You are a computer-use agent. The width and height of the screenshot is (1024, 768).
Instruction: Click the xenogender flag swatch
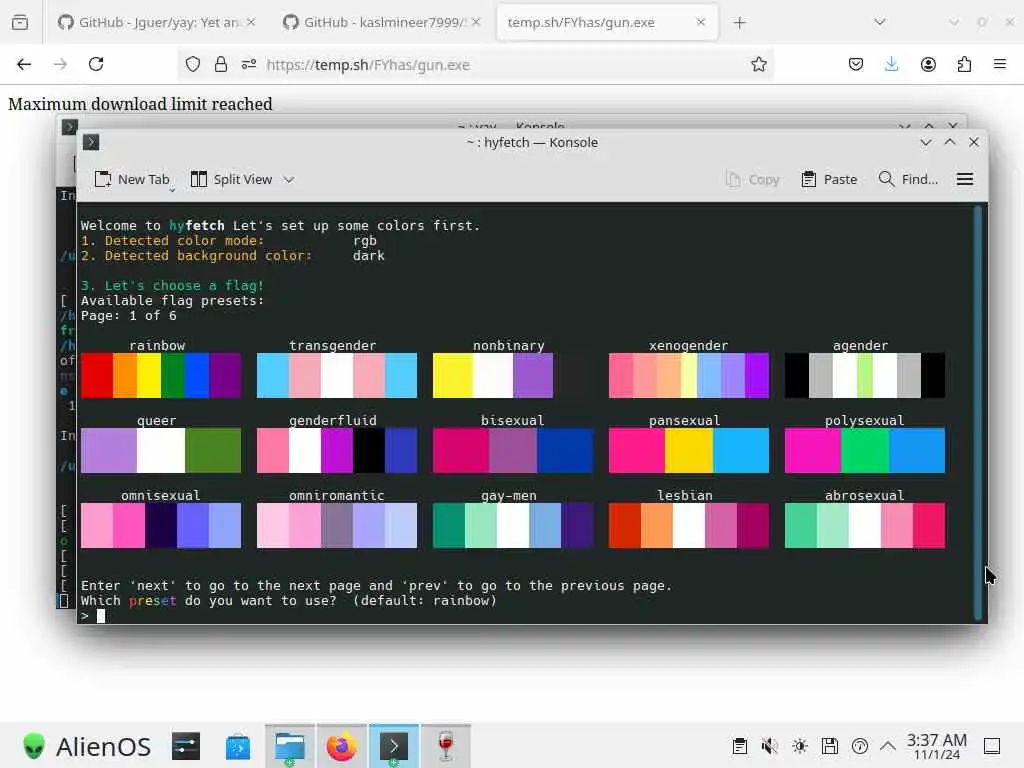[688, 376]
